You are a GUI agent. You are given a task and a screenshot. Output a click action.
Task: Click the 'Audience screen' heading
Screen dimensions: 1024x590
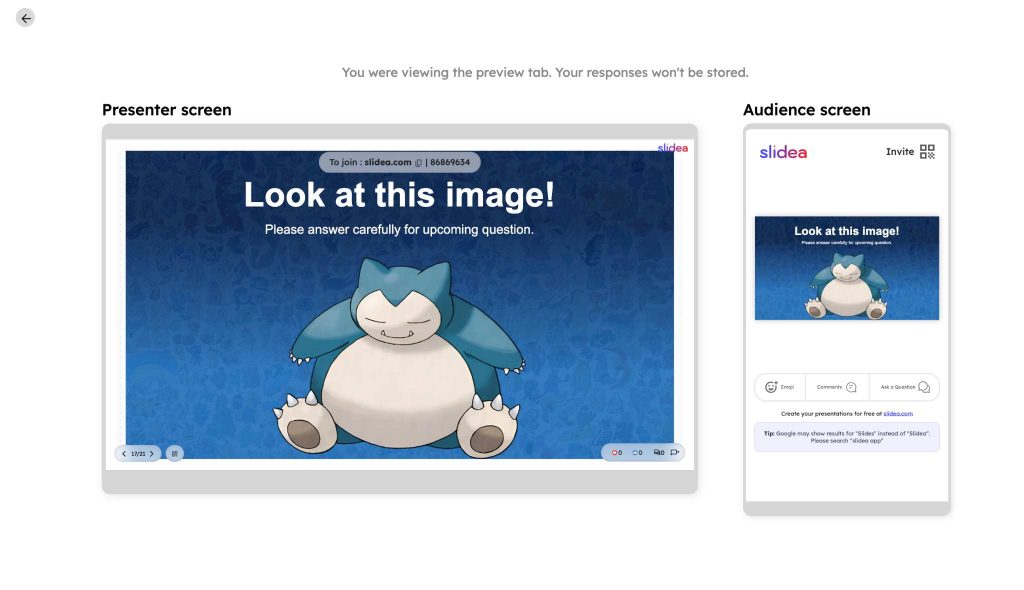coord(807,110)
